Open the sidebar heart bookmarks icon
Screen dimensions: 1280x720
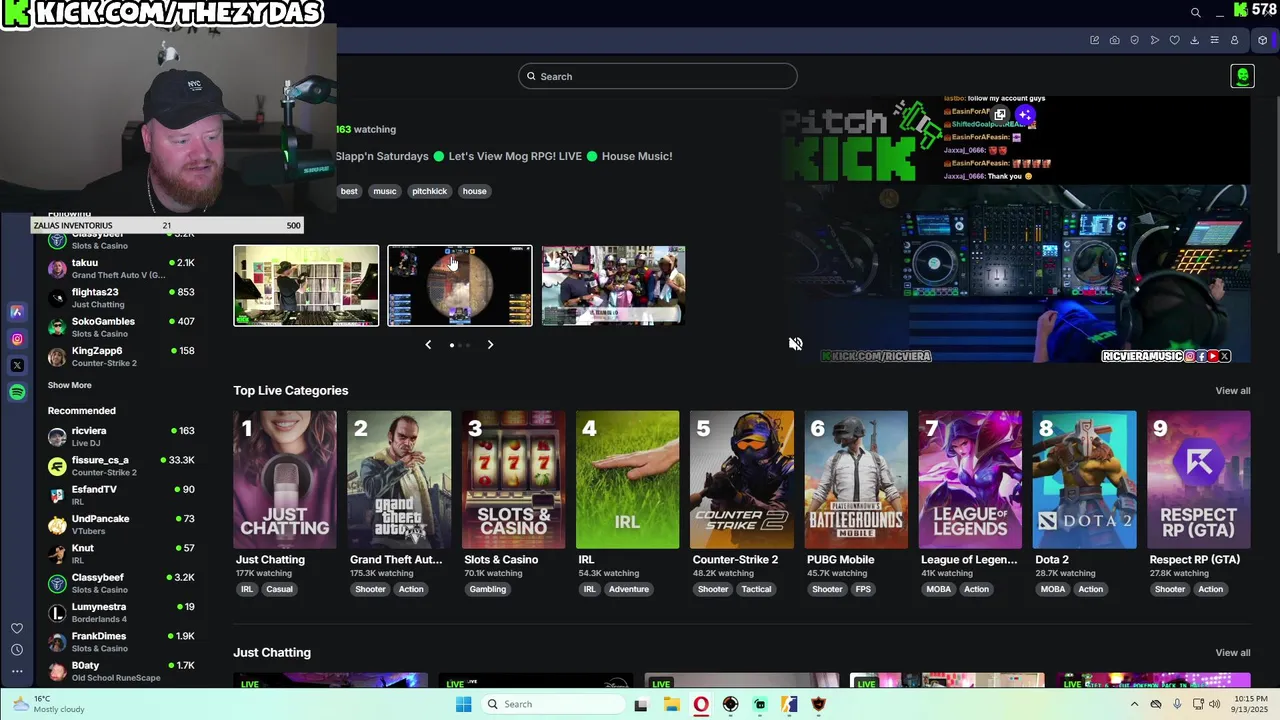[17, 628]
